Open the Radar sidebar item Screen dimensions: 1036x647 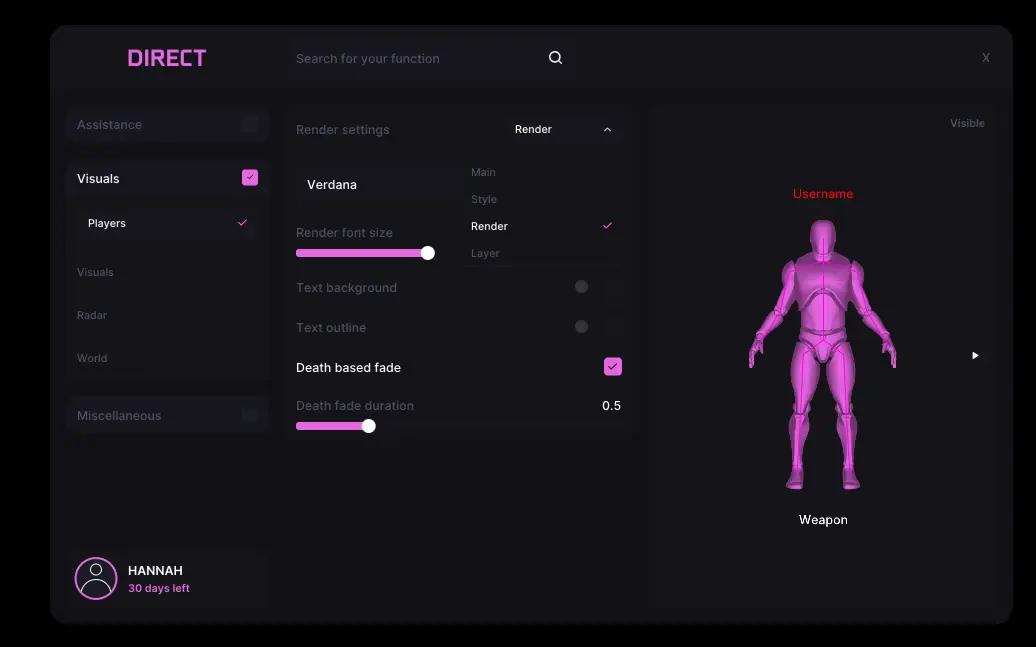pyautogui.click(x=92, y=315)
